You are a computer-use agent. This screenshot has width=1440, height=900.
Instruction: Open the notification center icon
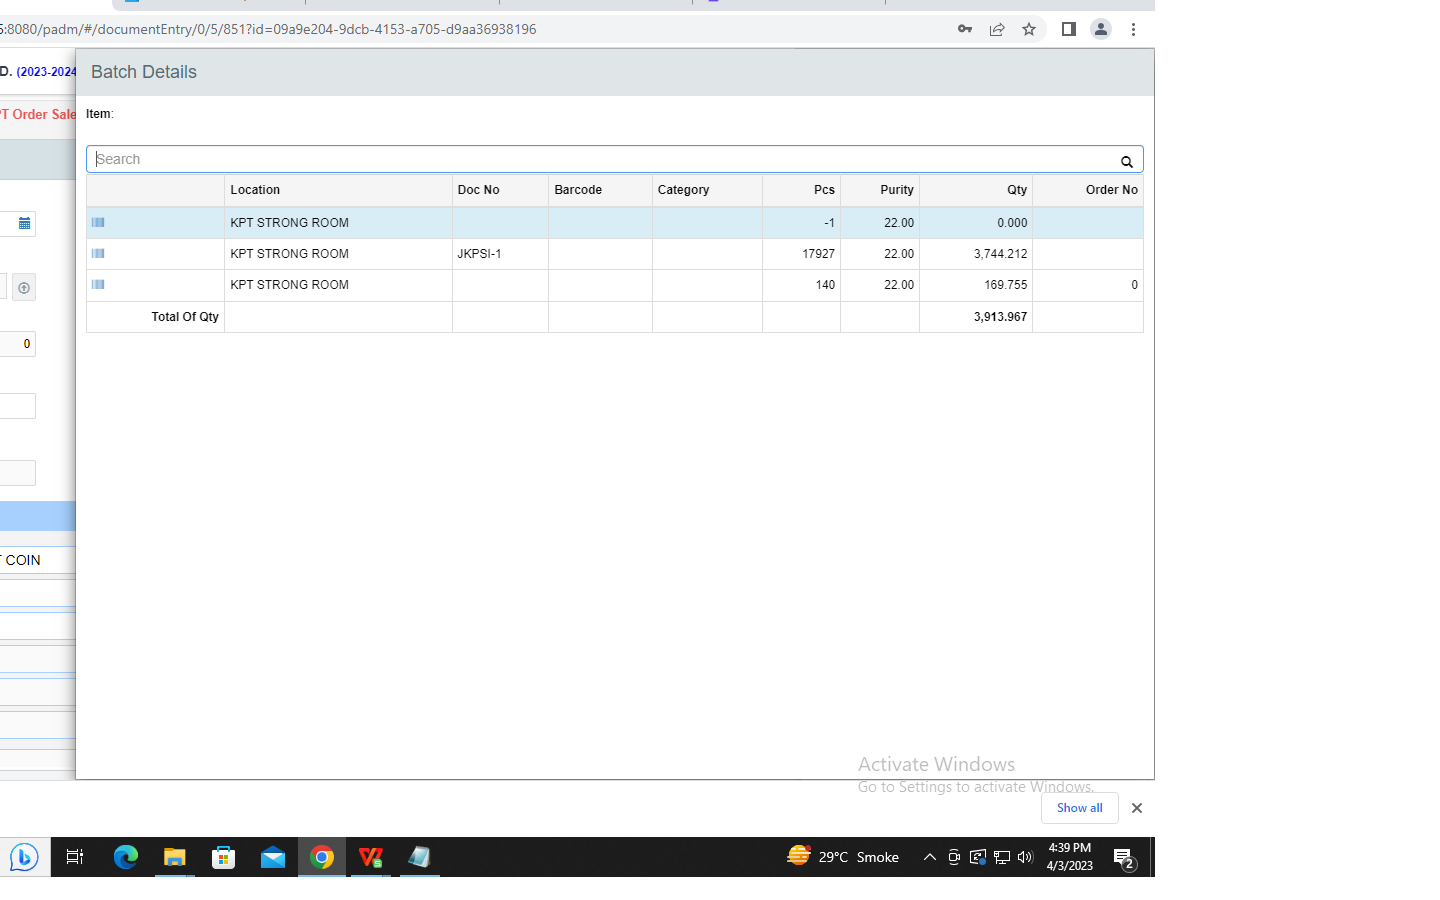coord(1124,858)
